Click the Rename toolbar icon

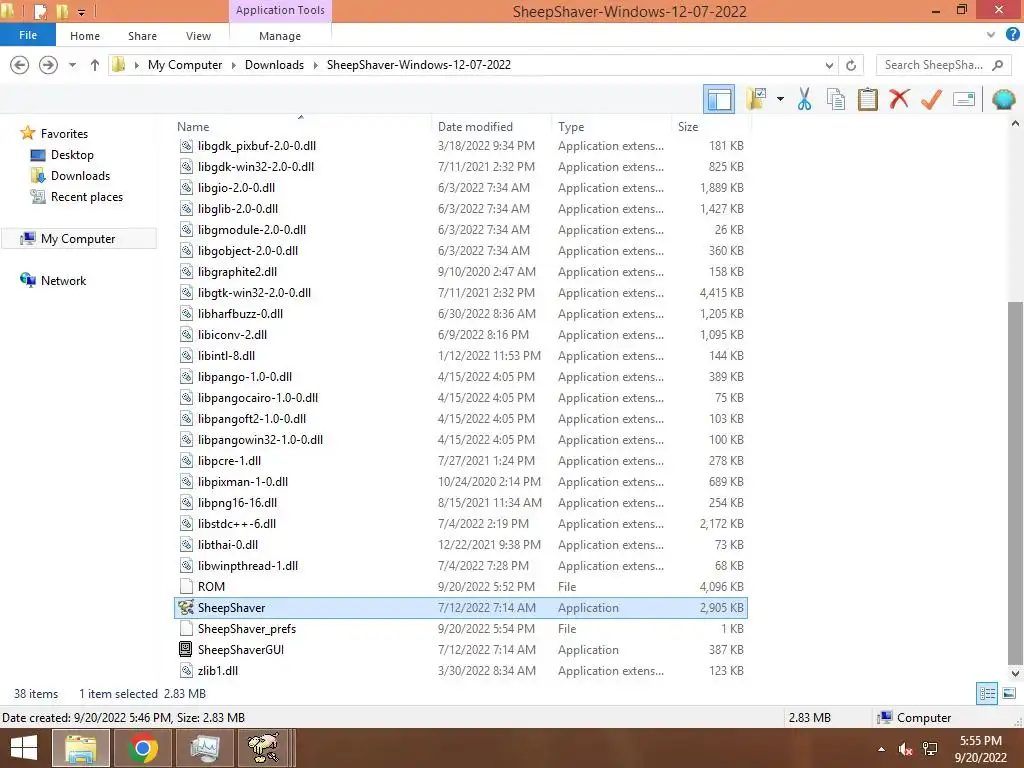point(963,99)
